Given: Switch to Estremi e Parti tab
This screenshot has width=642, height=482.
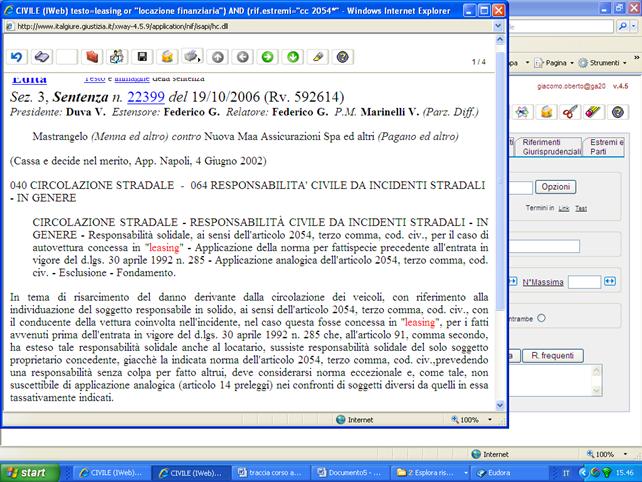Looking at the screenshot, I should point(606,147).
